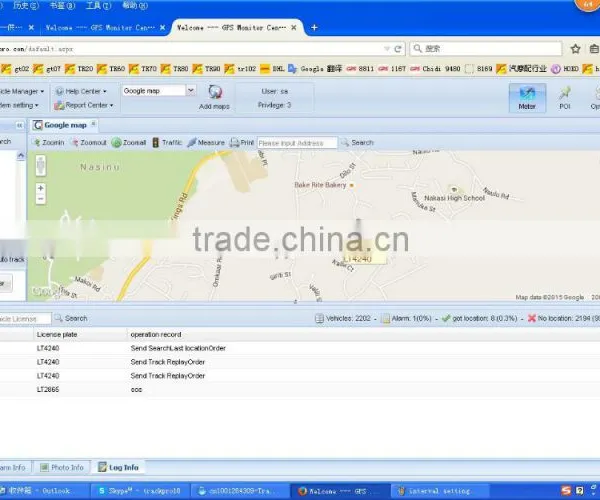Open Help Center dropdown menu
The width and height of the screenshot is (600, 500).
coord(81,91)
